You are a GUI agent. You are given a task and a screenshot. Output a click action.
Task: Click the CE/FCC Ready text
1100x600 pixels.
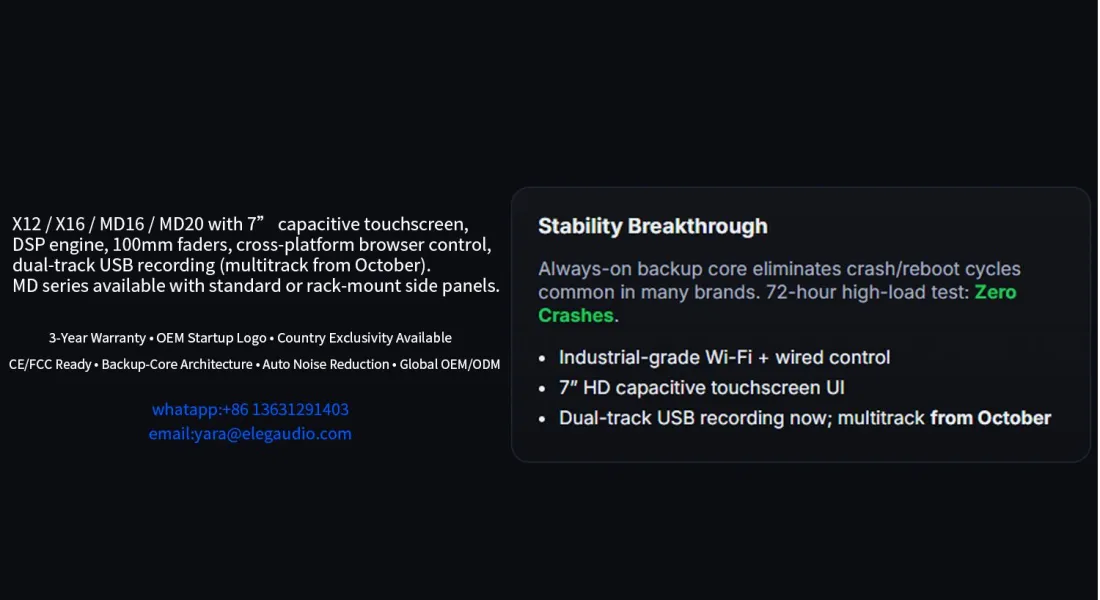point(50,364)
